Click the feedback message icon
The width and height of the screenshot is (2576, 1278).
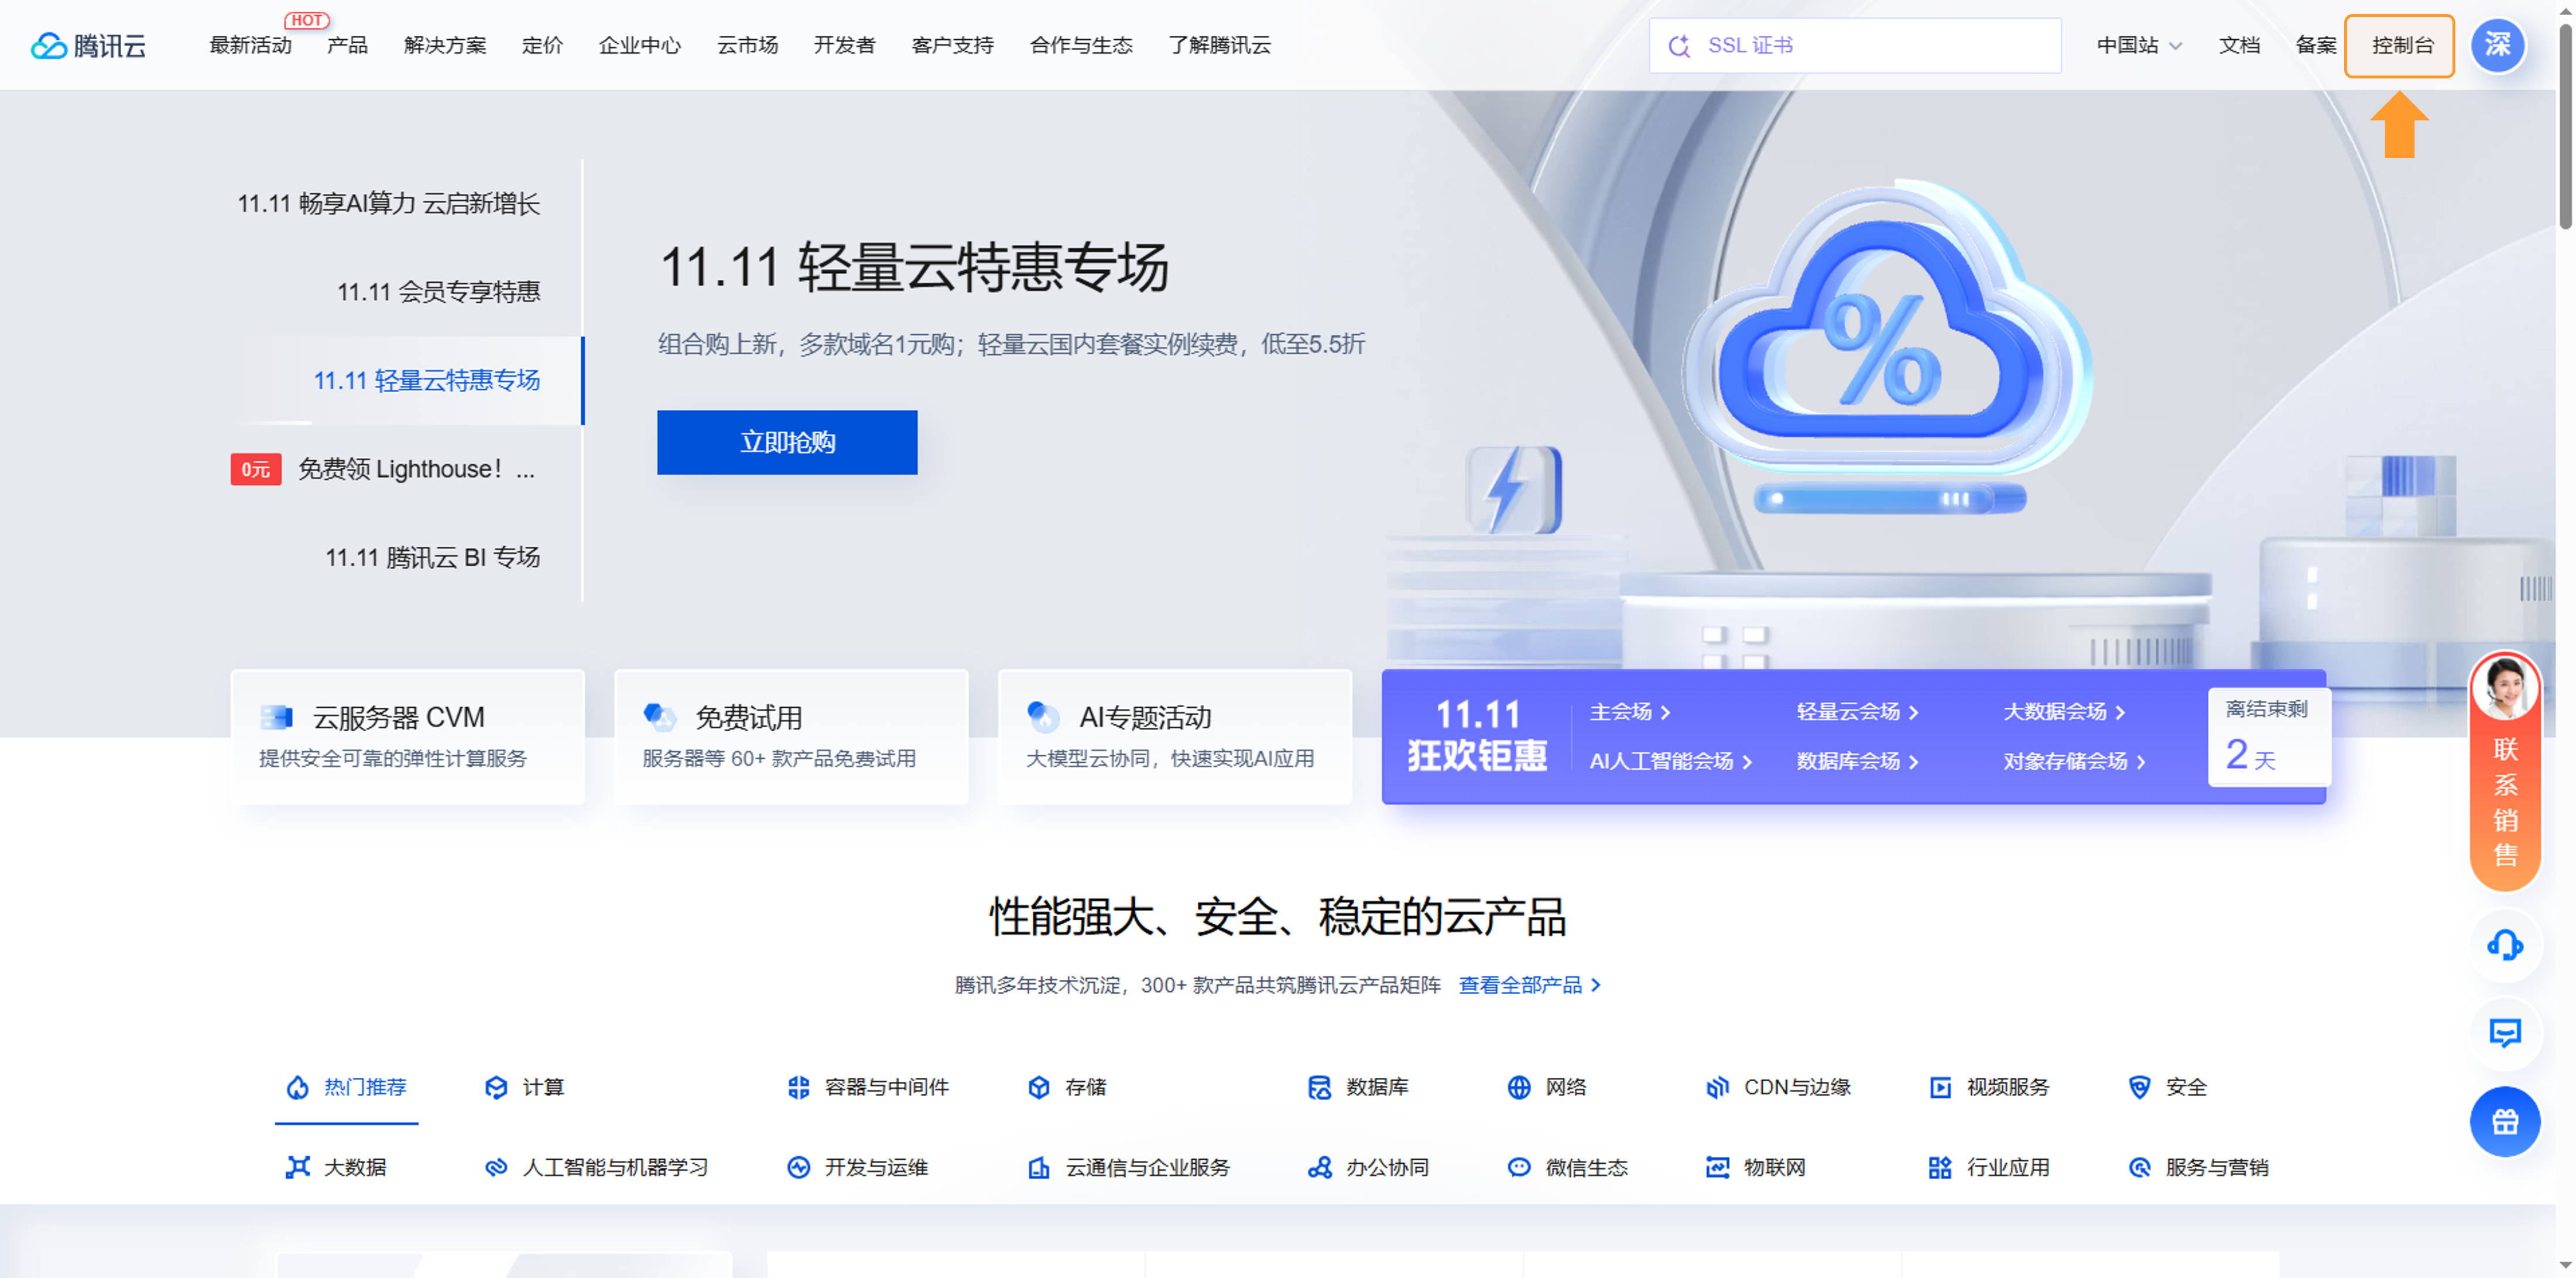(2504, 1032)
